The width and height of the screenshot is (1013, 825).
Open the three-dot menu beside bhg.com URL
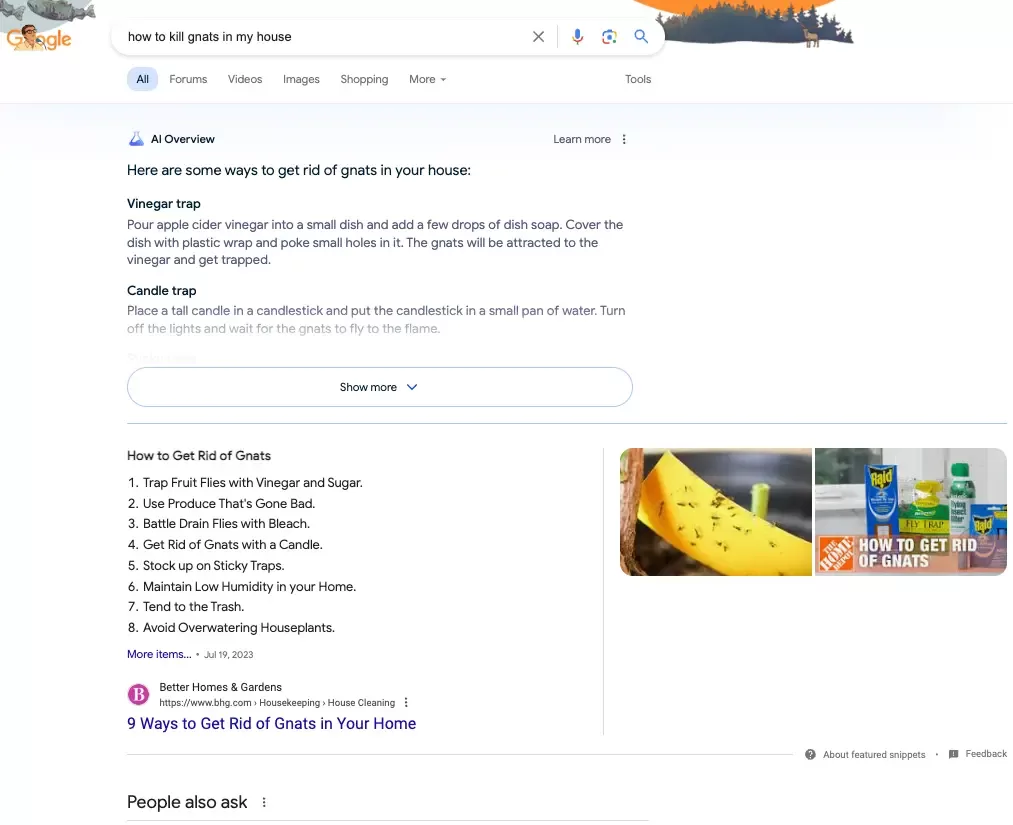coord(406,702)
